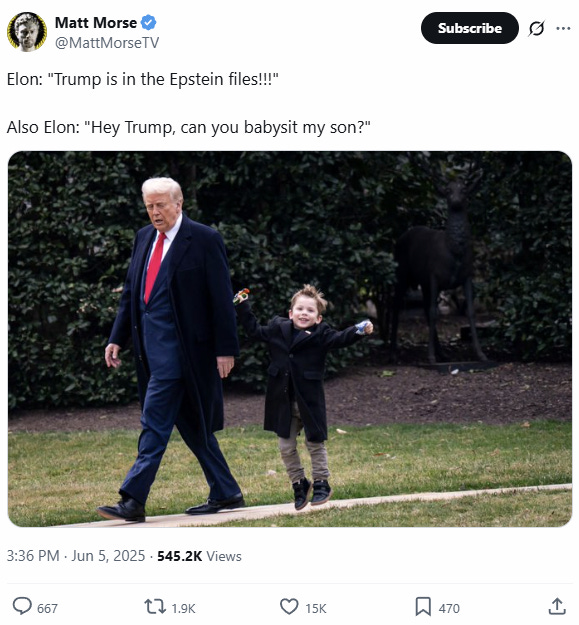
Task: Click the 3:36 PM Jun 5, 2025 timestamp
Action: [76, 556]
